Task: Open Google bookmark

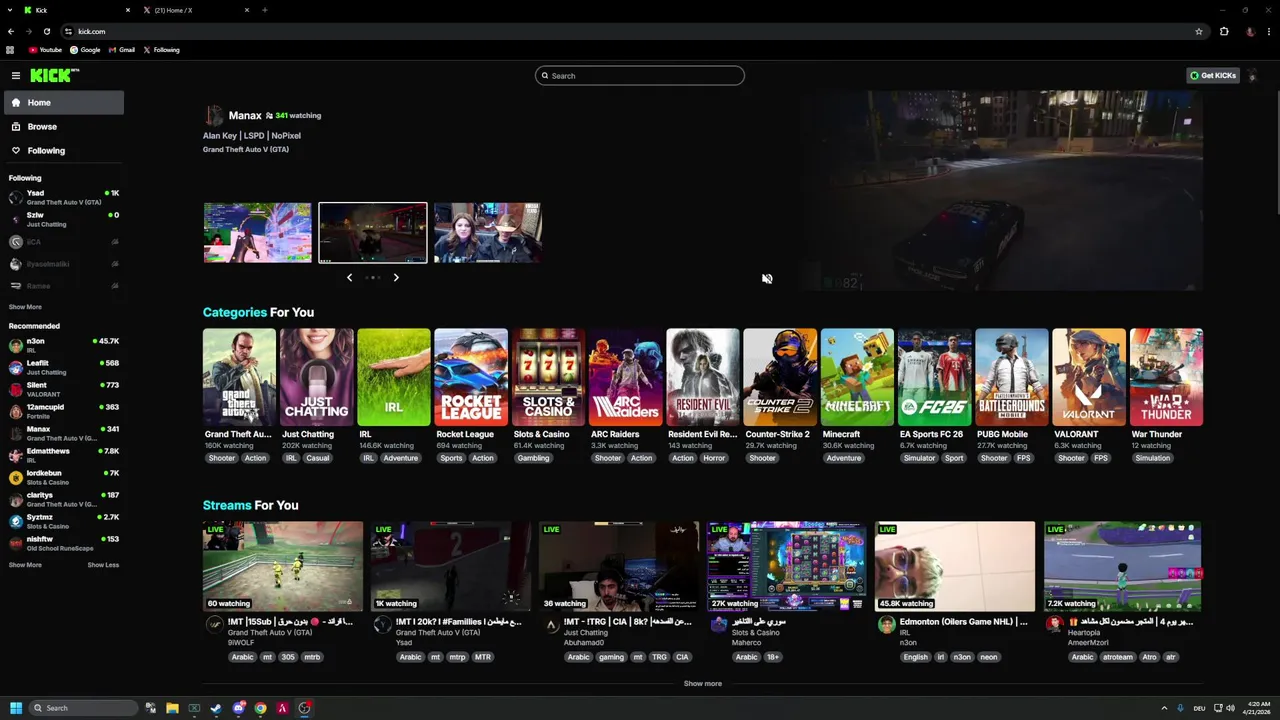Action: click(x=85, y=49)
